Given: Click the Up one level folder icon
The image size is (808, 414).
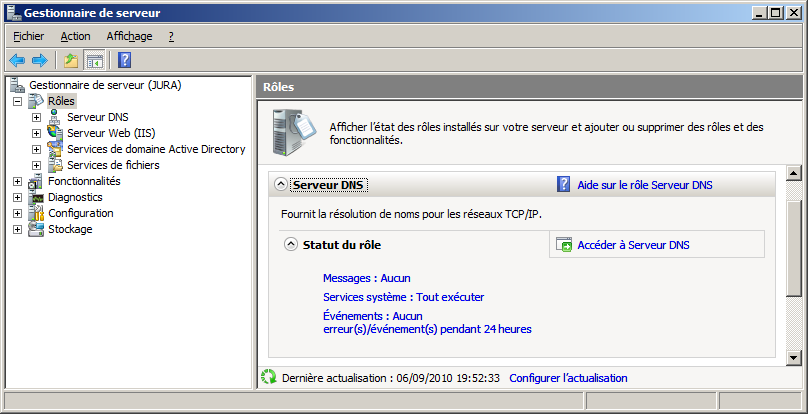Looking at the screenshot, I should 71,60.
